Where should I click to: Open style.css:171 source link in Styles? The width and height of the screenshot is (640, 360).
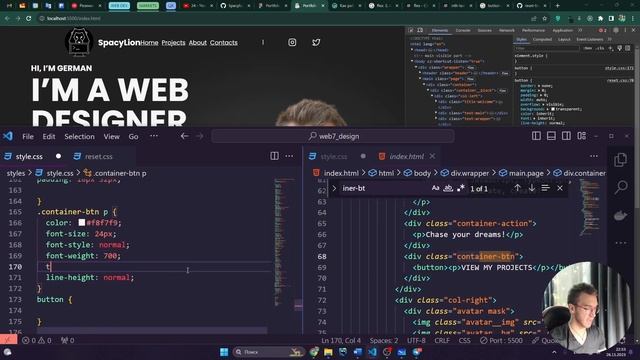coord(619,68)
